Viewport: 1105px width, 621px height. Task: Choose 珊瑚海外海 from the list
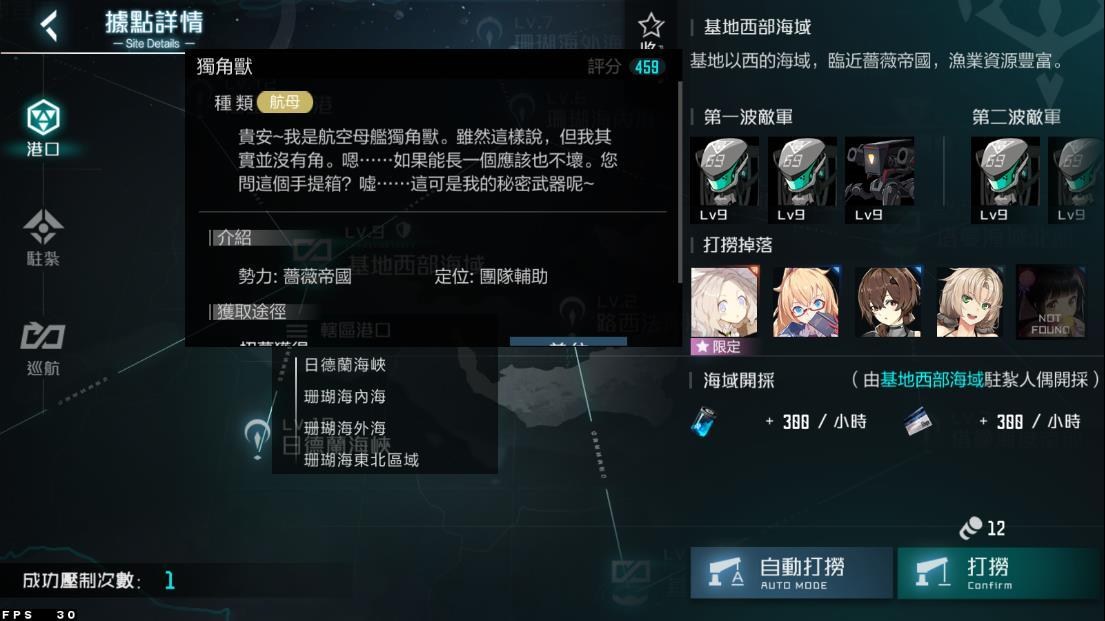coord(345,428)
